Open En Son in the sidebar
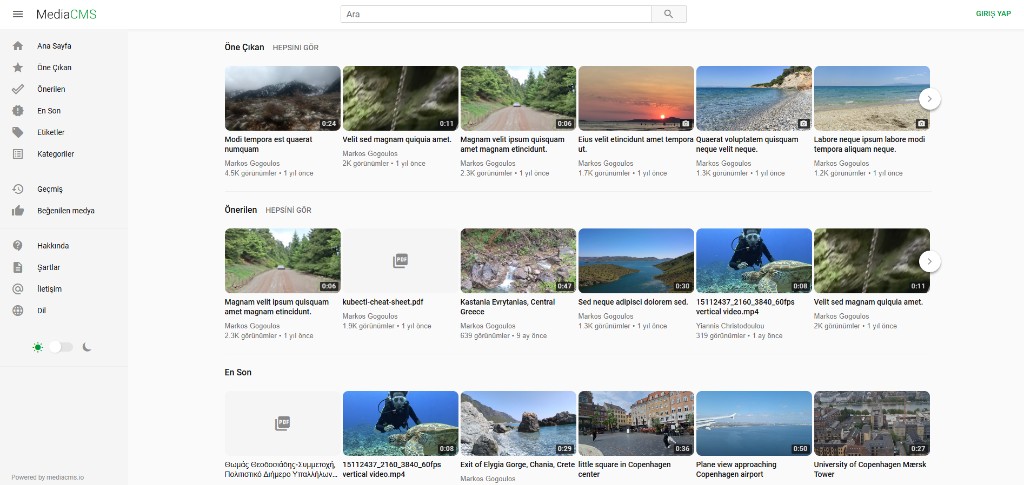Viewport: 1024px width, 485px height. point(49,111)
